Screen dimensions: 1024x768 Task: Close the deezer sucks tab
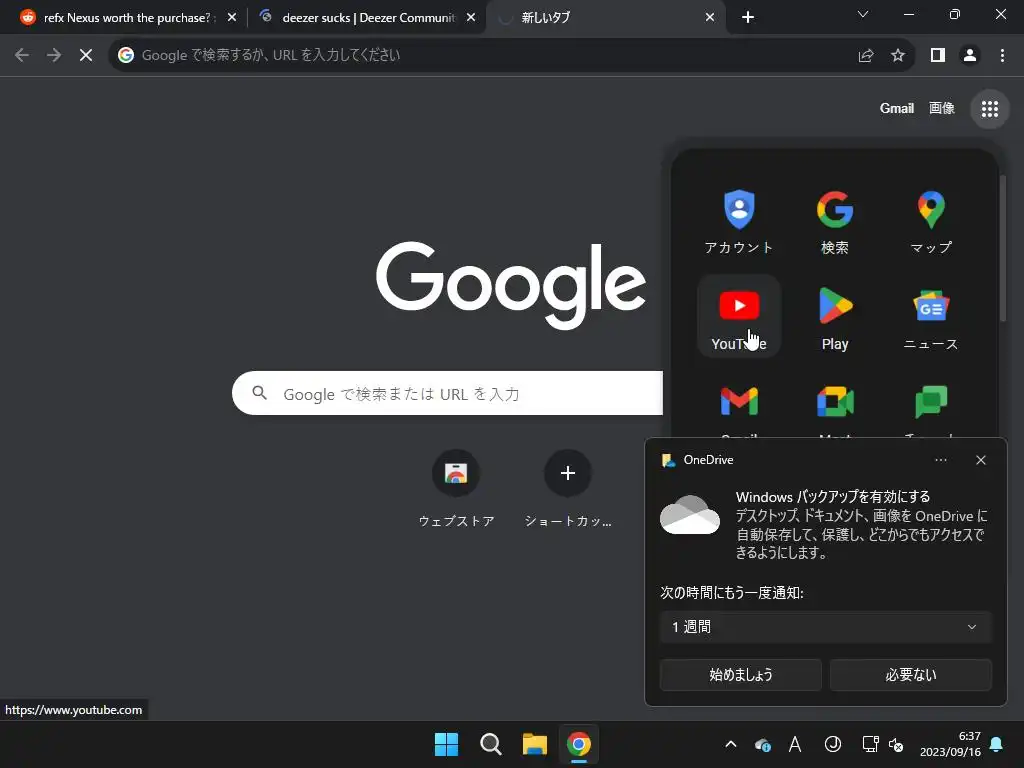click(x=471, y=18)
